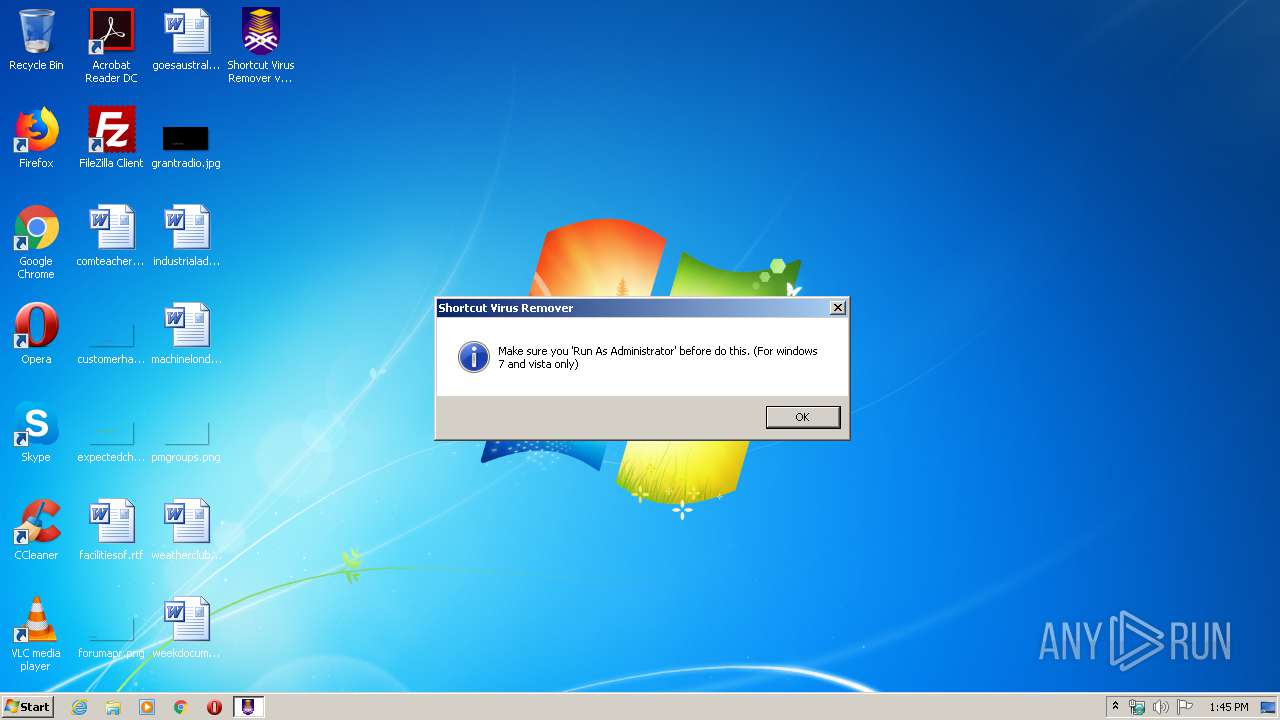Show hidden system tray icons
The image size is (1280, 720).
(x=1115, y=707)
